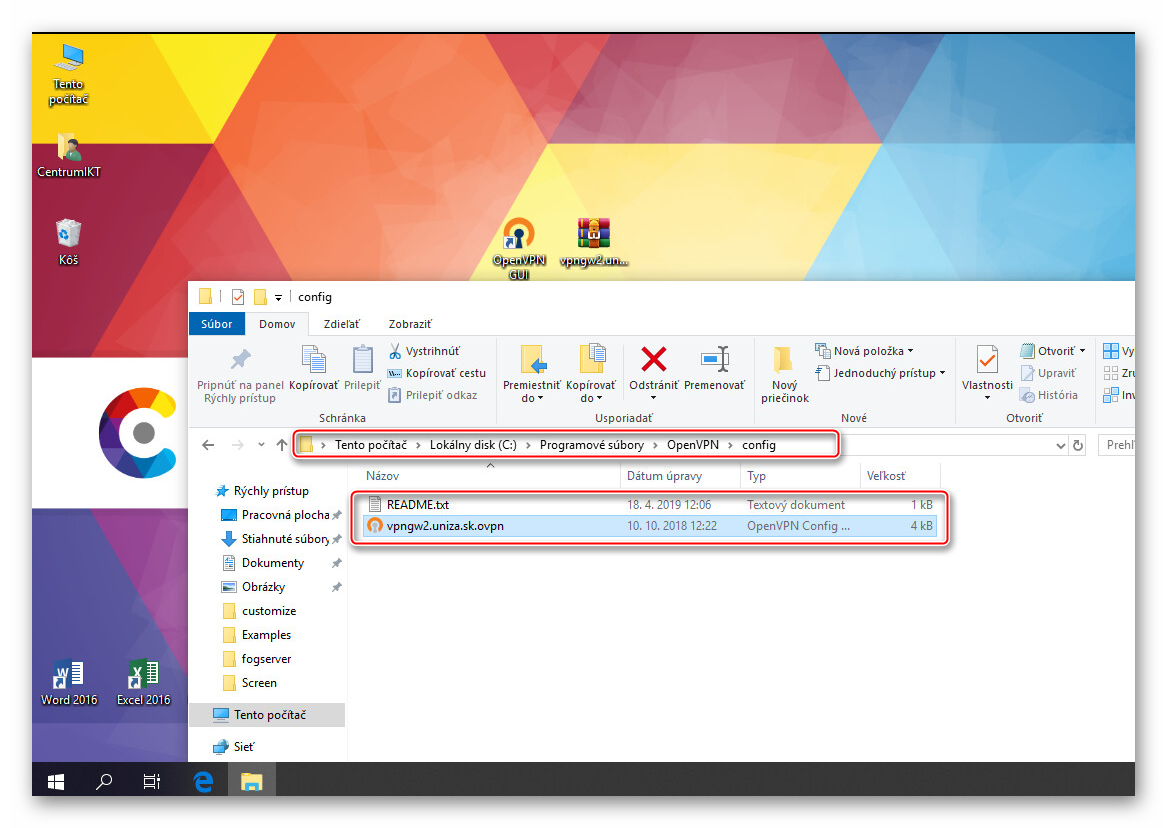Select Dokumenty in the navigation pane
Viewport: 1167px width, 828px height.
tap(272, 563)
